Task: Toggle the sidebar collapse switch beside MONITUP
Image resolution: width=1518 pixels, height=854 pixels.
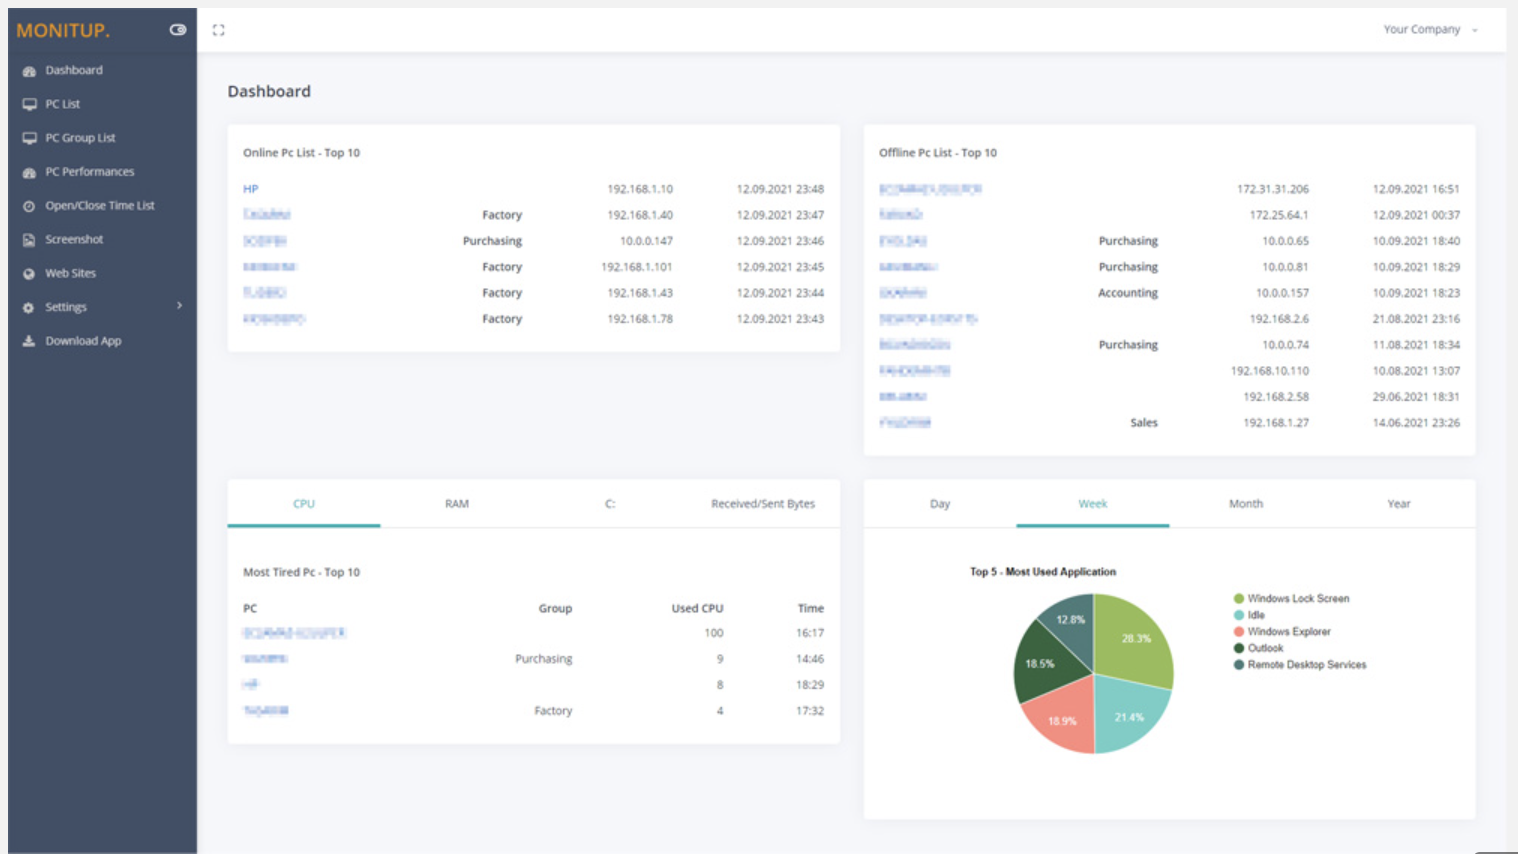Action: coord(177,29)
